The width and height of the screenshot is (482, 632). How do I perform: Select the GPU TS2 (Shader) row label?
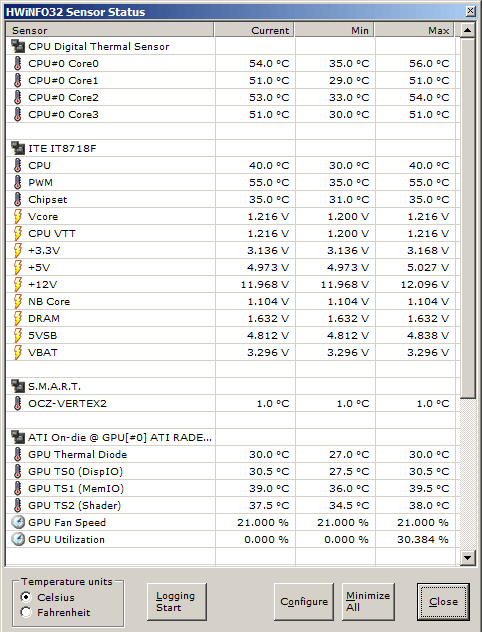click(75, 505)
